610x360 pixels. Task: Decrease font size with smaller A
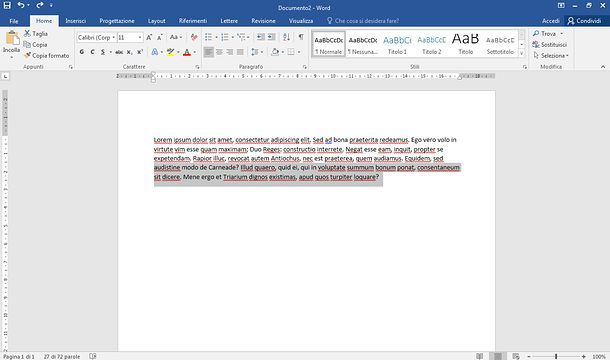tap(160, 37)
